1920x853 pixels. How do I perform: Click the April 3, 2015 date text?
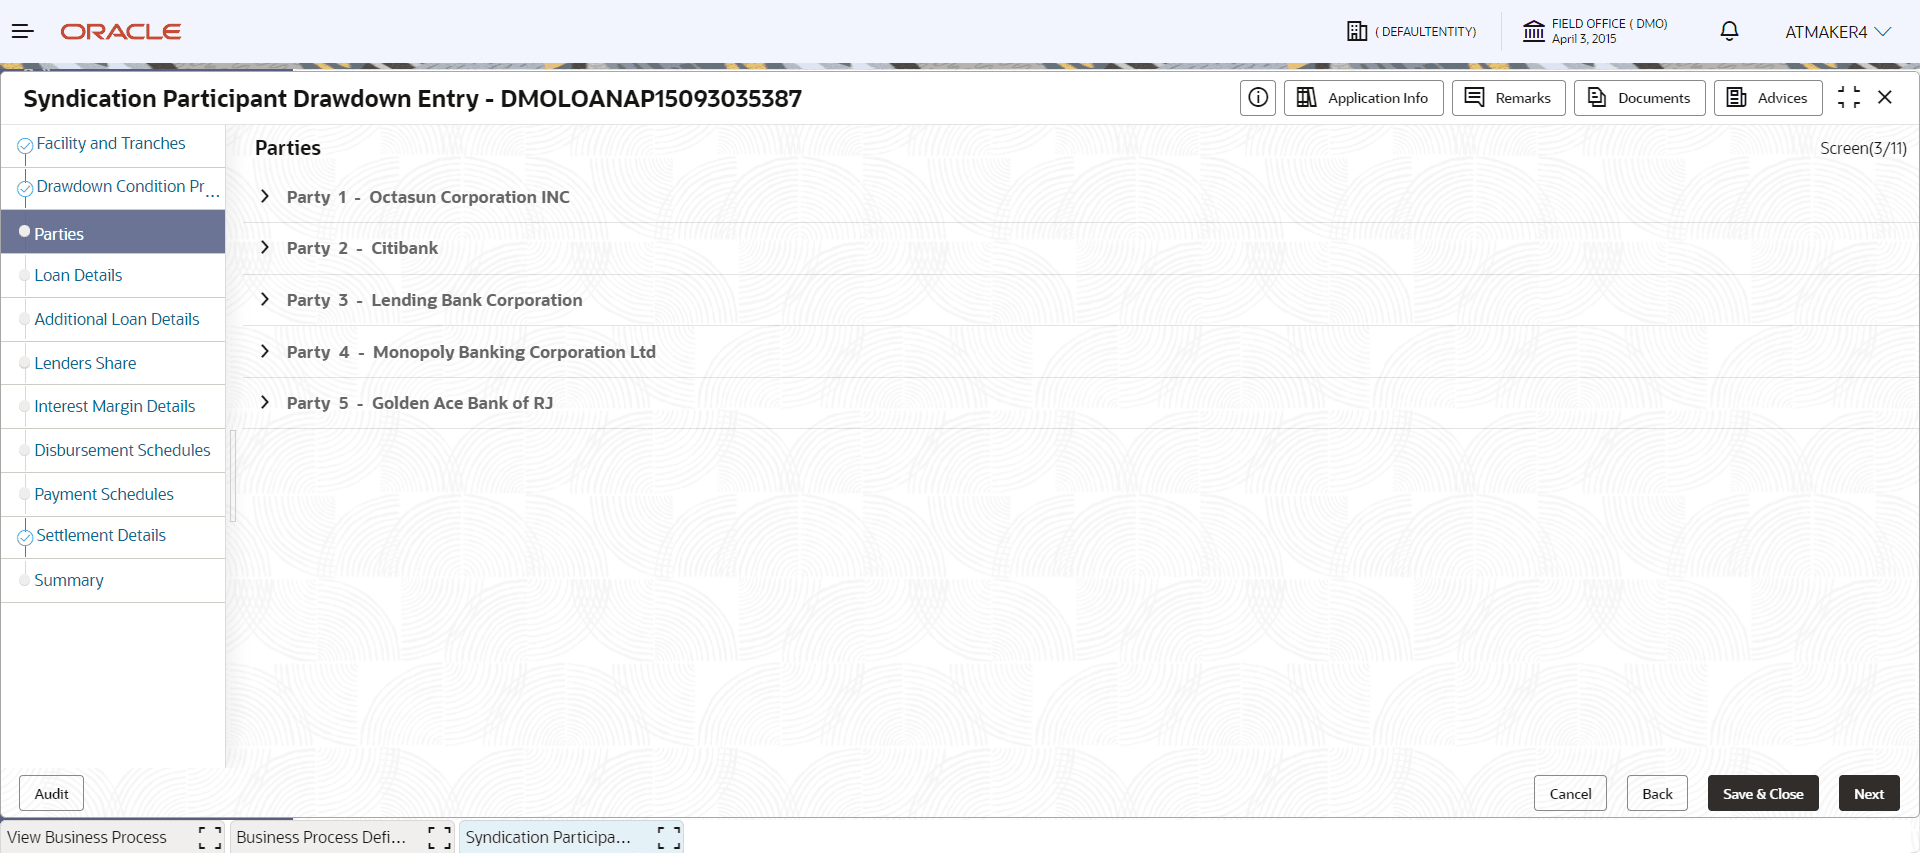(x=1584, y=39)
